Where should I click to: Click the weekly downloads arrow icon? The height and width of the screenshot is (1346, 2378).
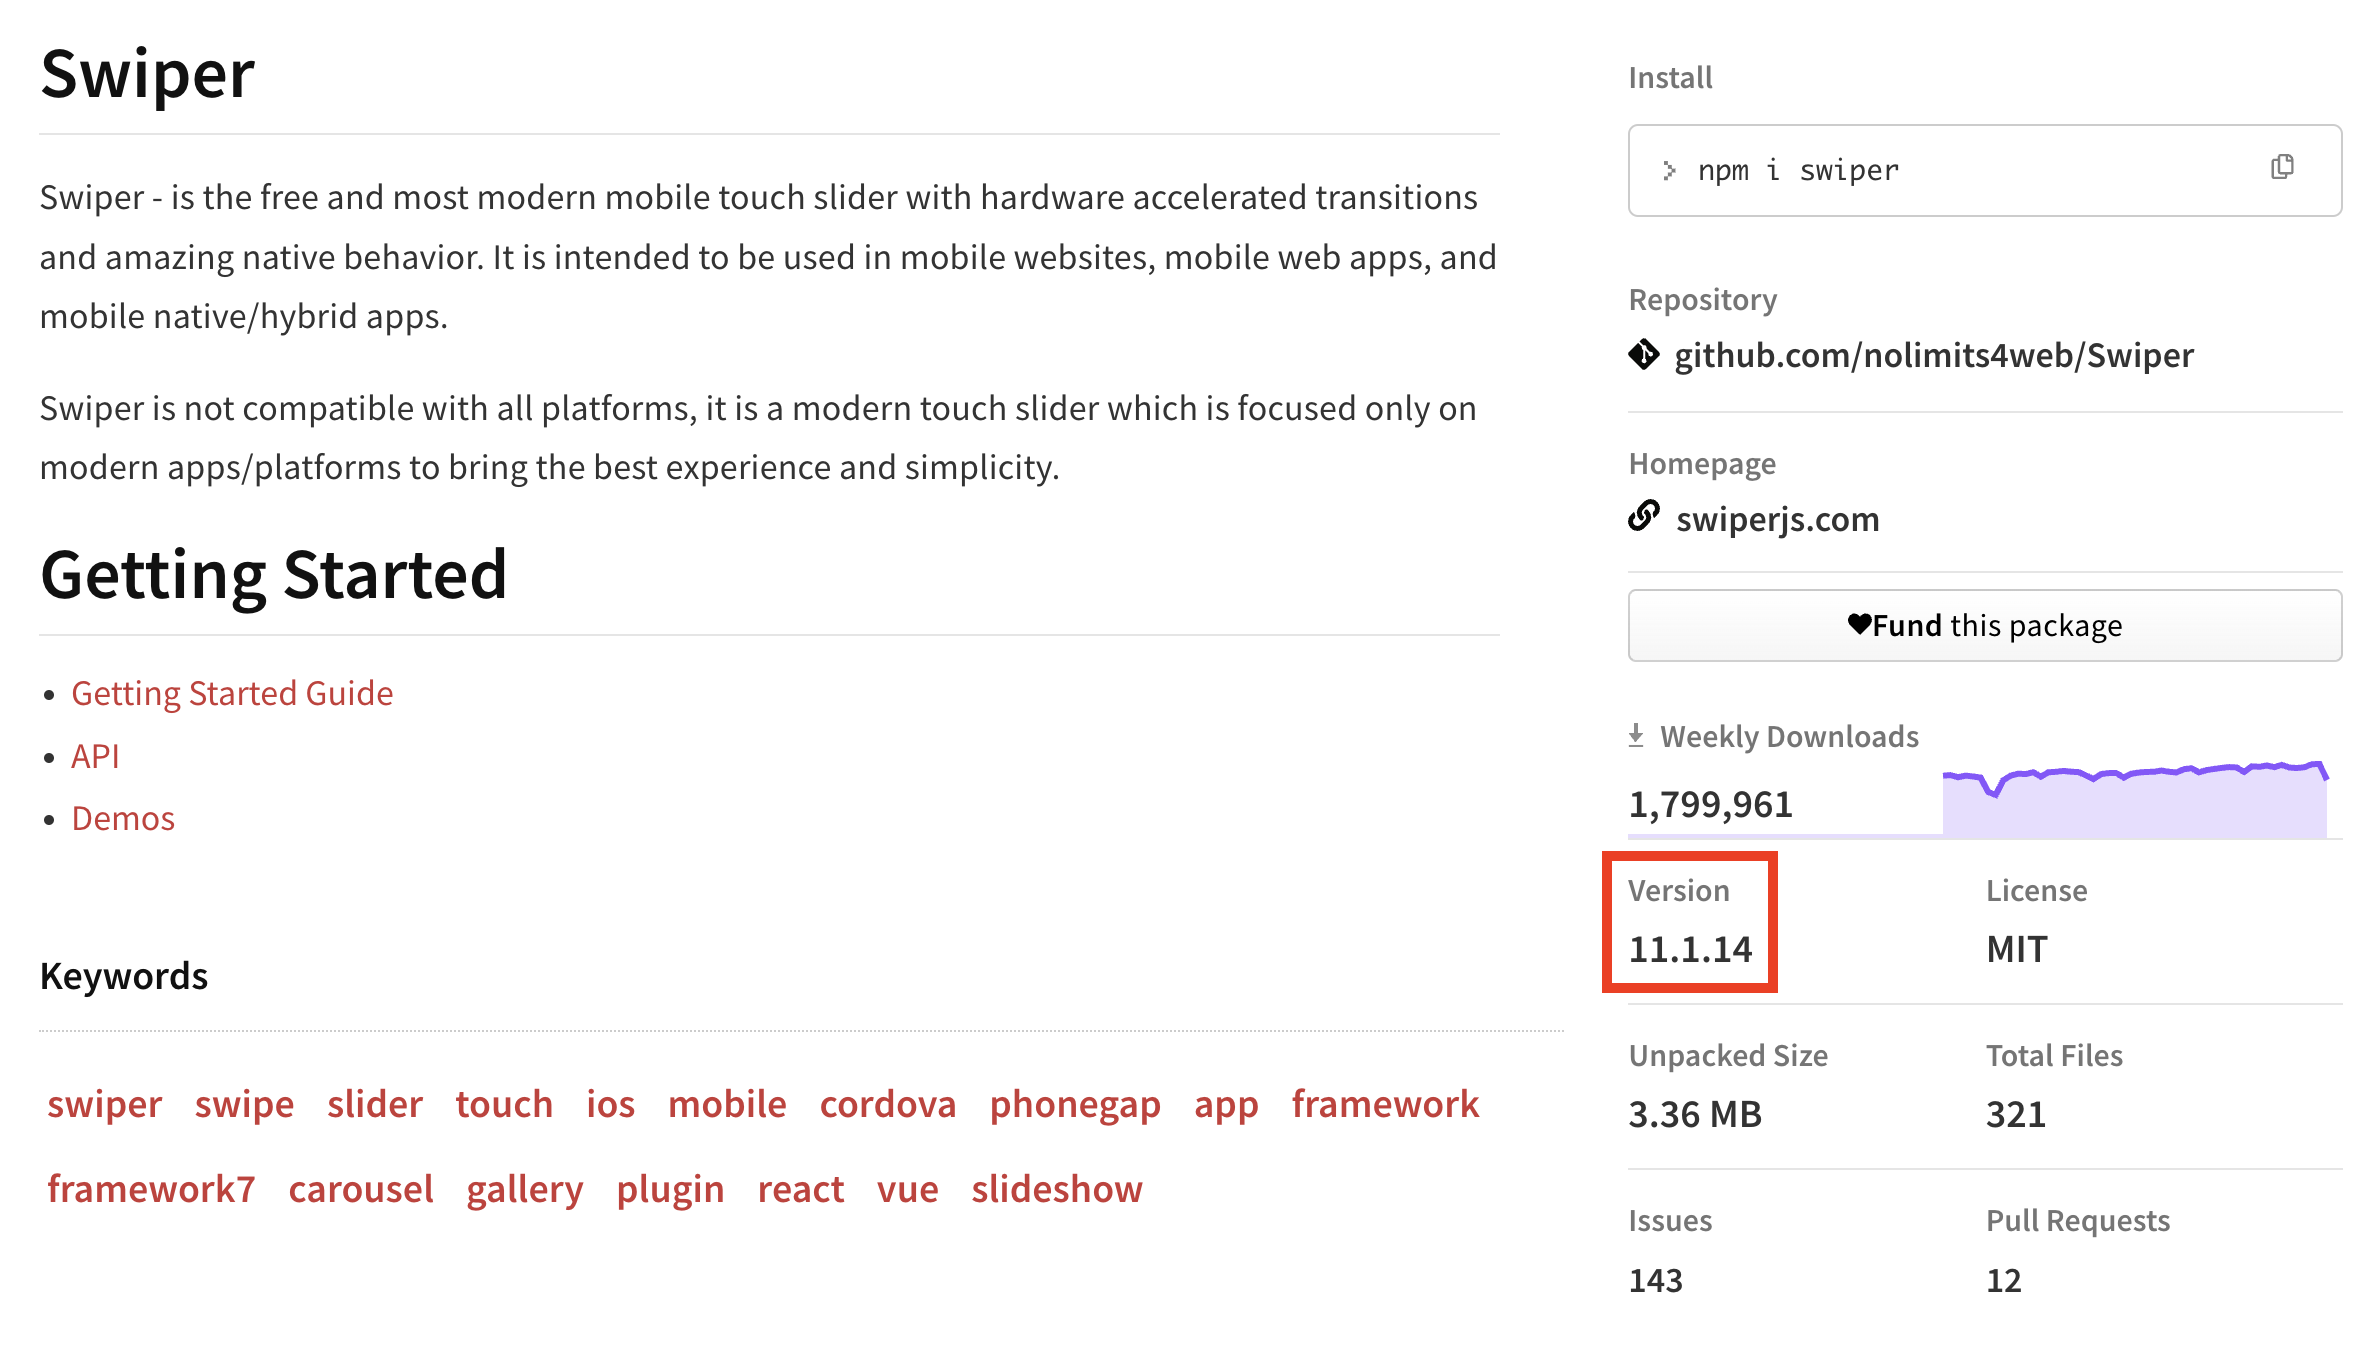coord(1636,736)
